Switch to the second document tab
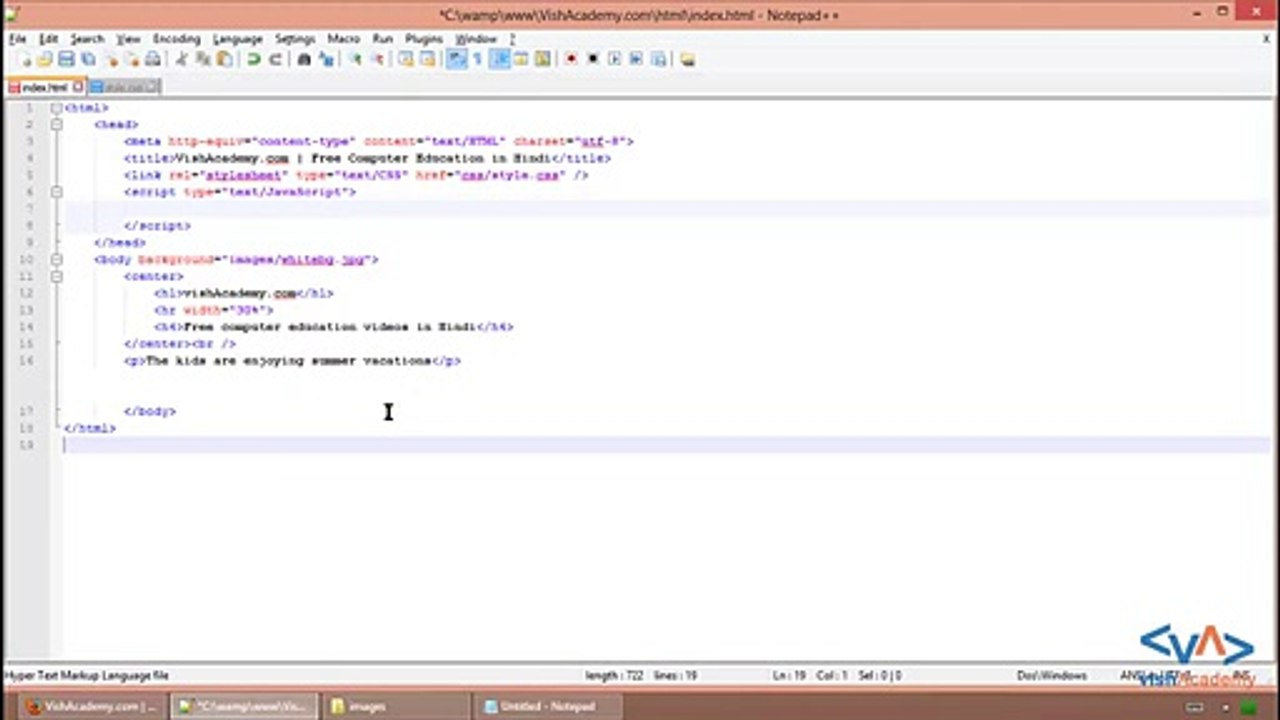 click(124, 87)
